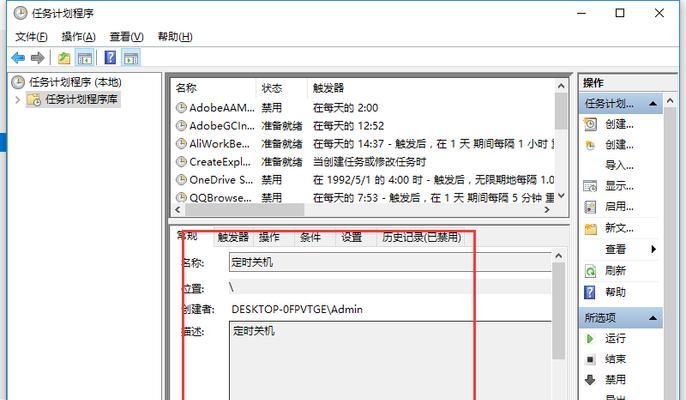Screen dimensions: 686x400
Task: Click the green refresh icon beside 刷新
Action: [590, 271]
